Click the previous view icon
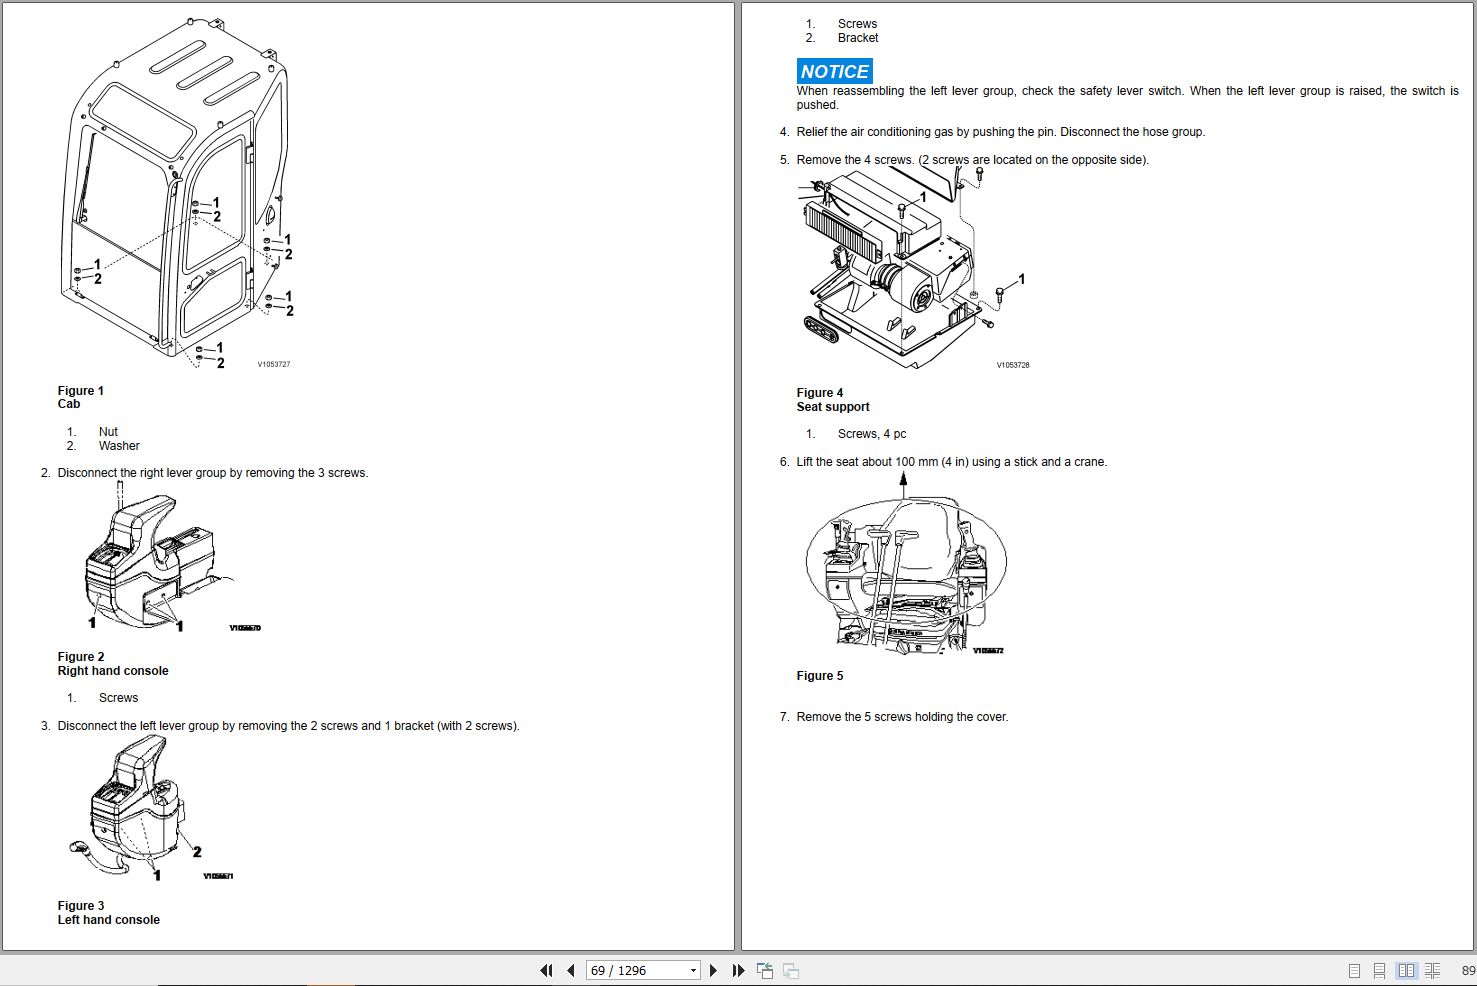 pyautogui.click(x=765, y=970)
